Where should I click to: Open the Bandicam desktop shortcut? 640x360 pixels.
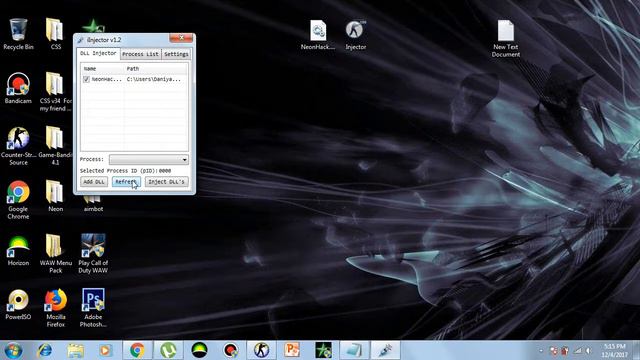(x=18, y=88)
